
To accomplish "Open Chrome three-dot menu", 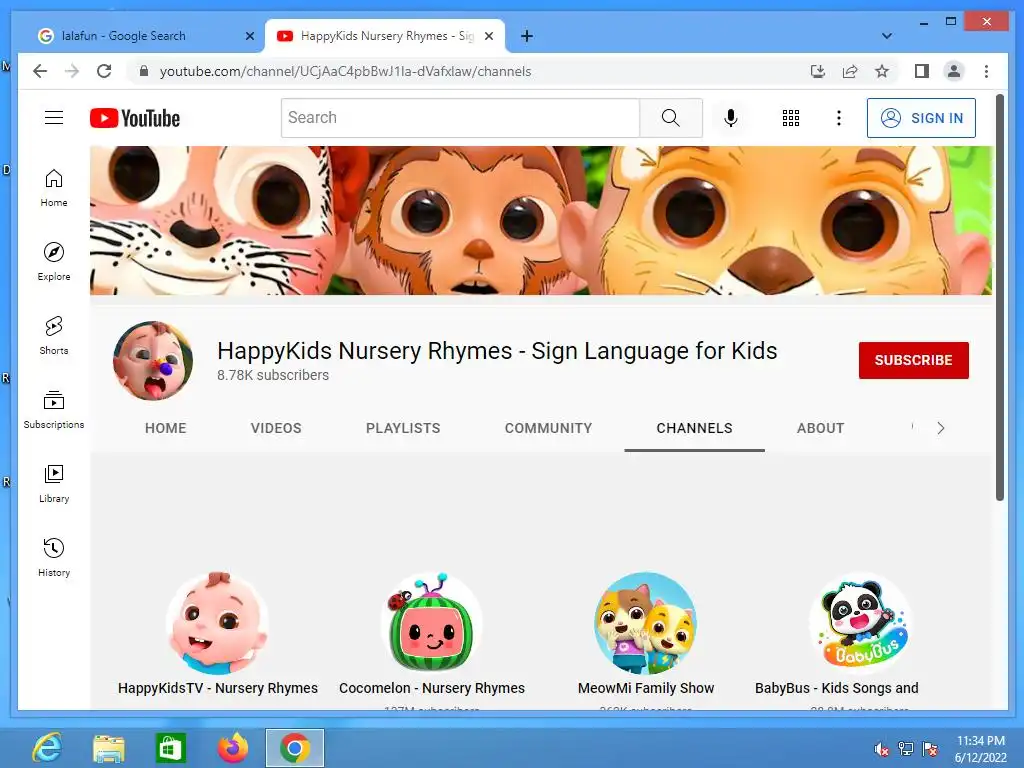I will (x=986, y=71).
